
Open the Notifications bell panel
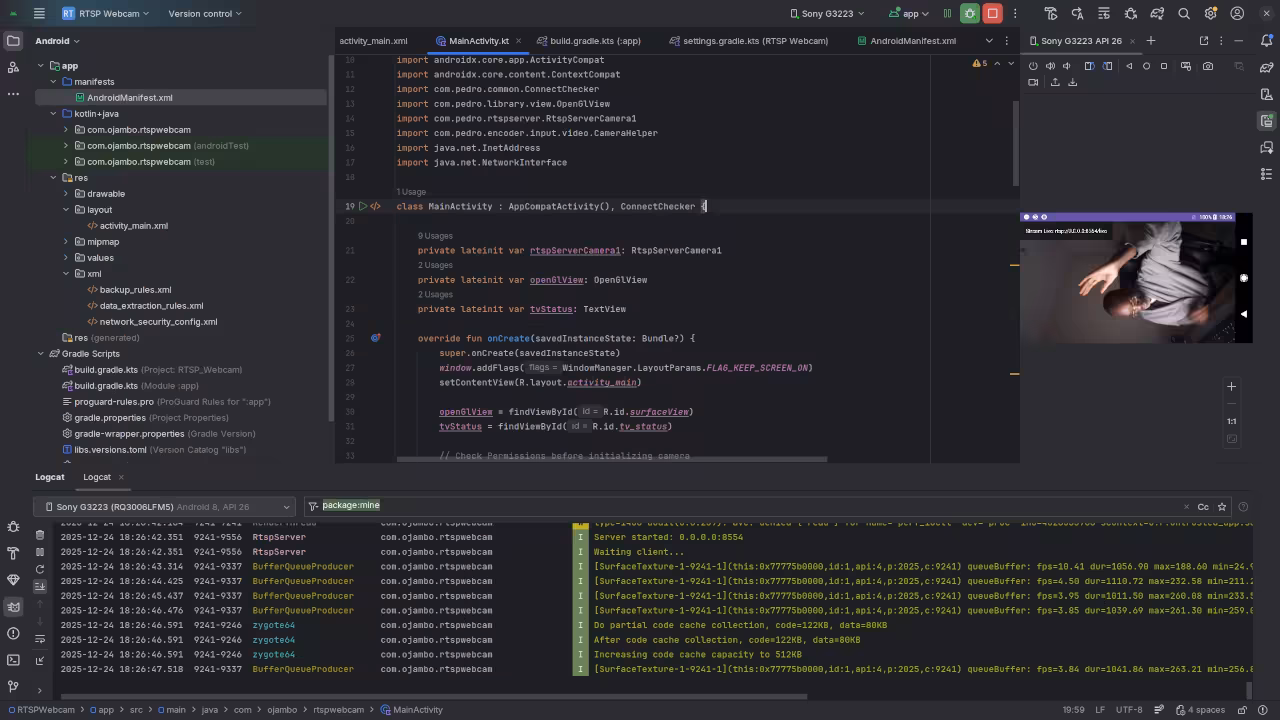(1266, 41)
